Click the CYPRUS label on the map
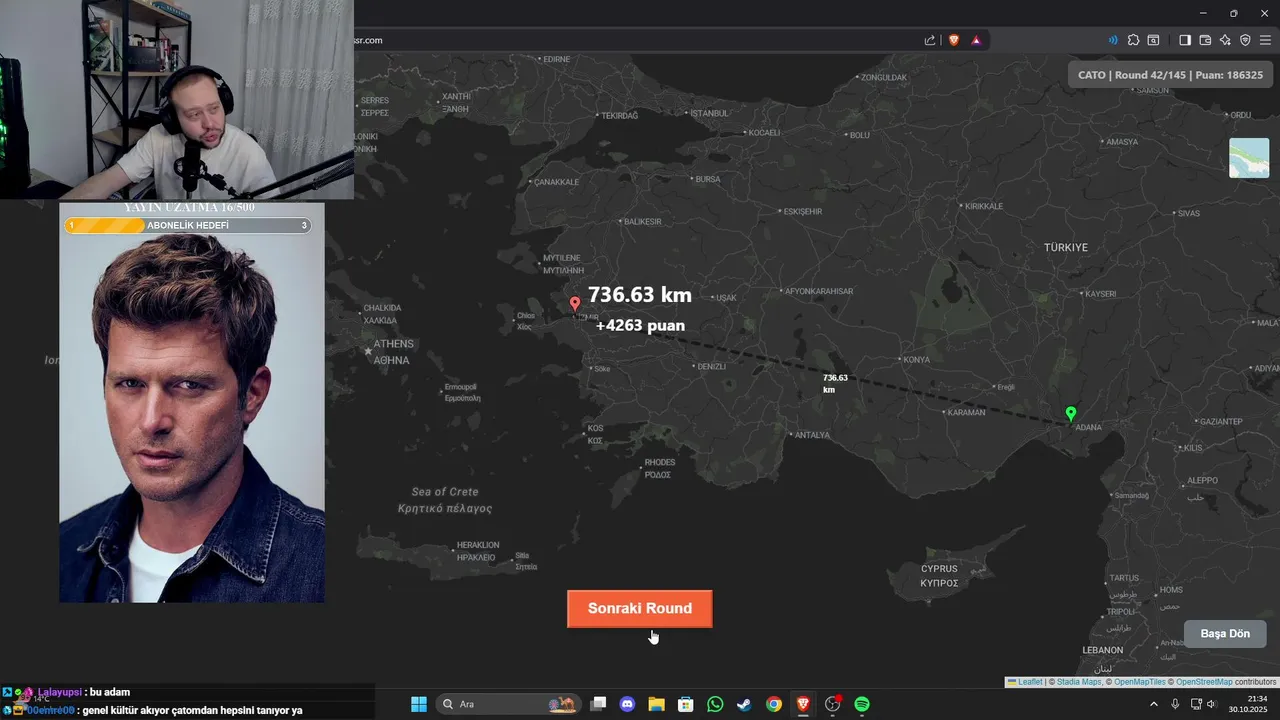This screenshot has width=1280, height=720. (940, 569)
